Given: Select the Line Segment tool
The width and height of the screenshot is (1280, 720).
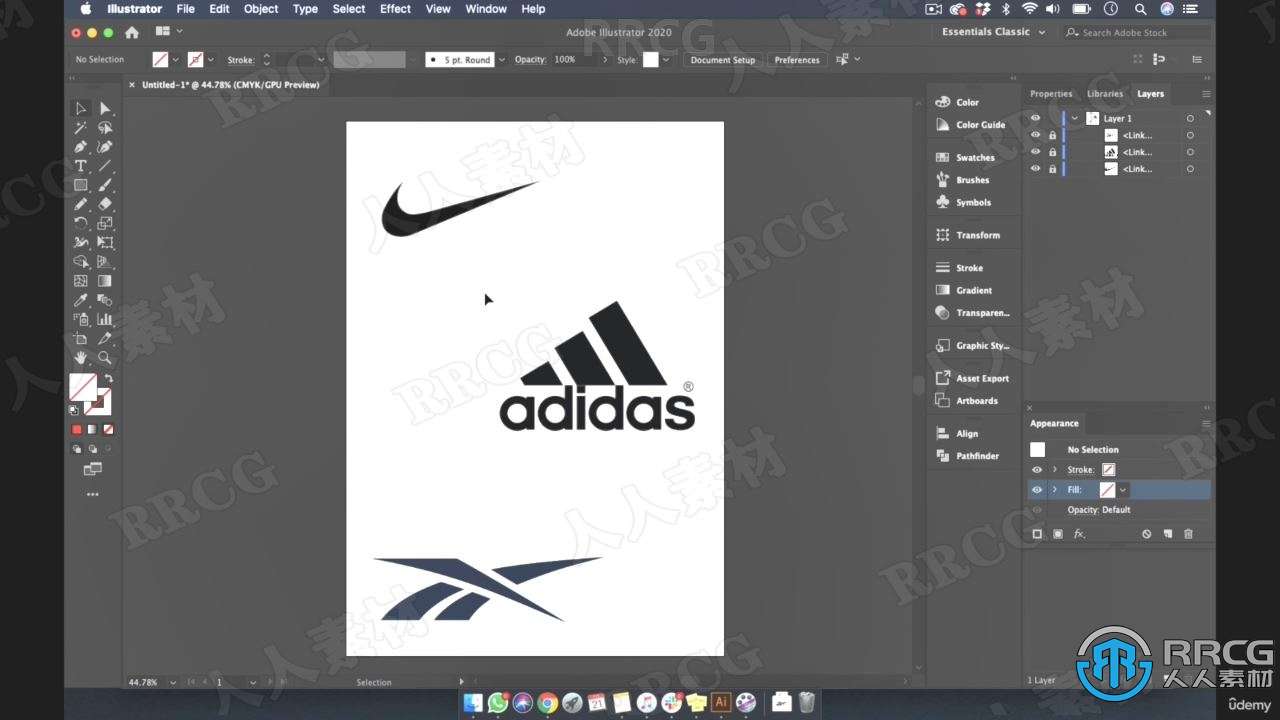Looking at the screenshot, I should point(105,166).
